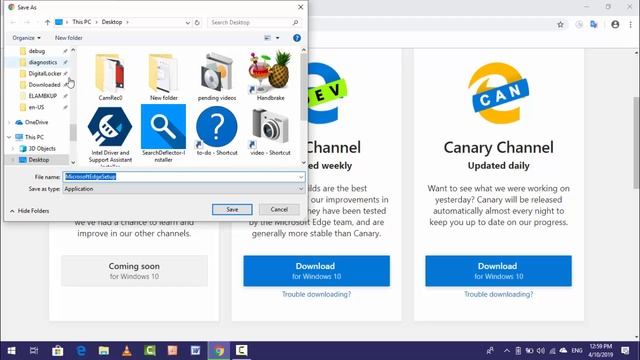Screen dimensions: 640x360
Task: Open Word from the taskbar
Action: point(196,351)
